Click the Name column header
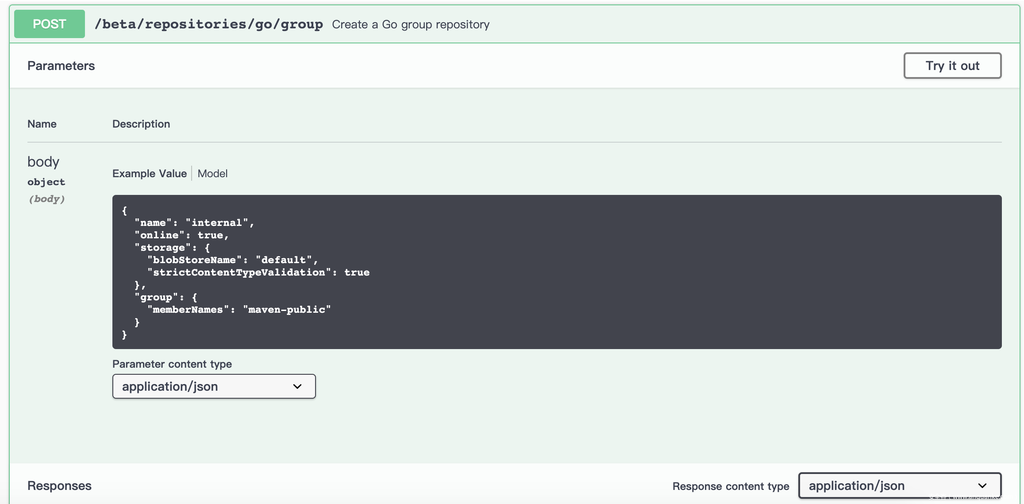 pos(42,124)
